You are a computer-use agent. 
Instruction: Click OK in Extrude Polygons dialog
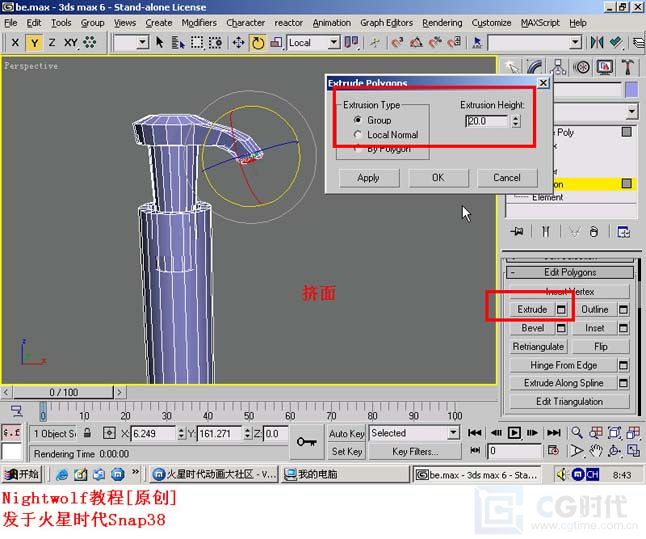click(438, 178)
